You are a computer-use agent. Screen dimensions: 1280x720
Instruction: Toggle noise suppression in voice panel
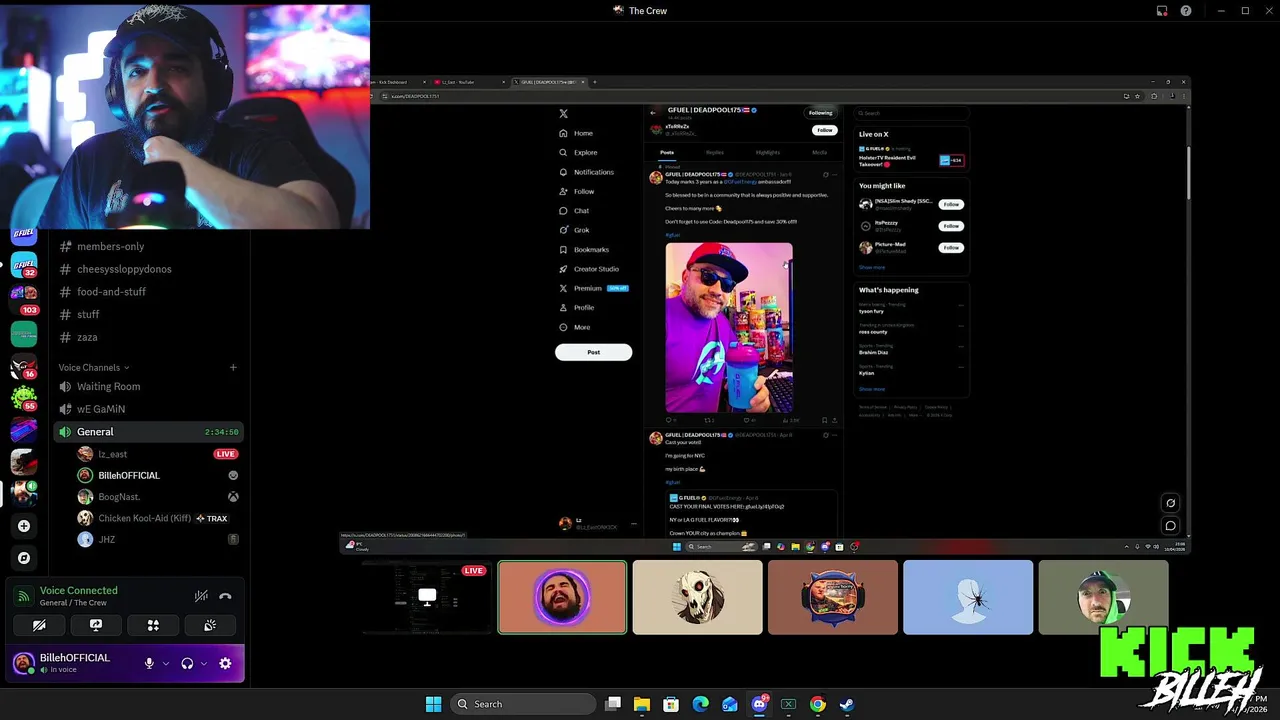point(201,596)
